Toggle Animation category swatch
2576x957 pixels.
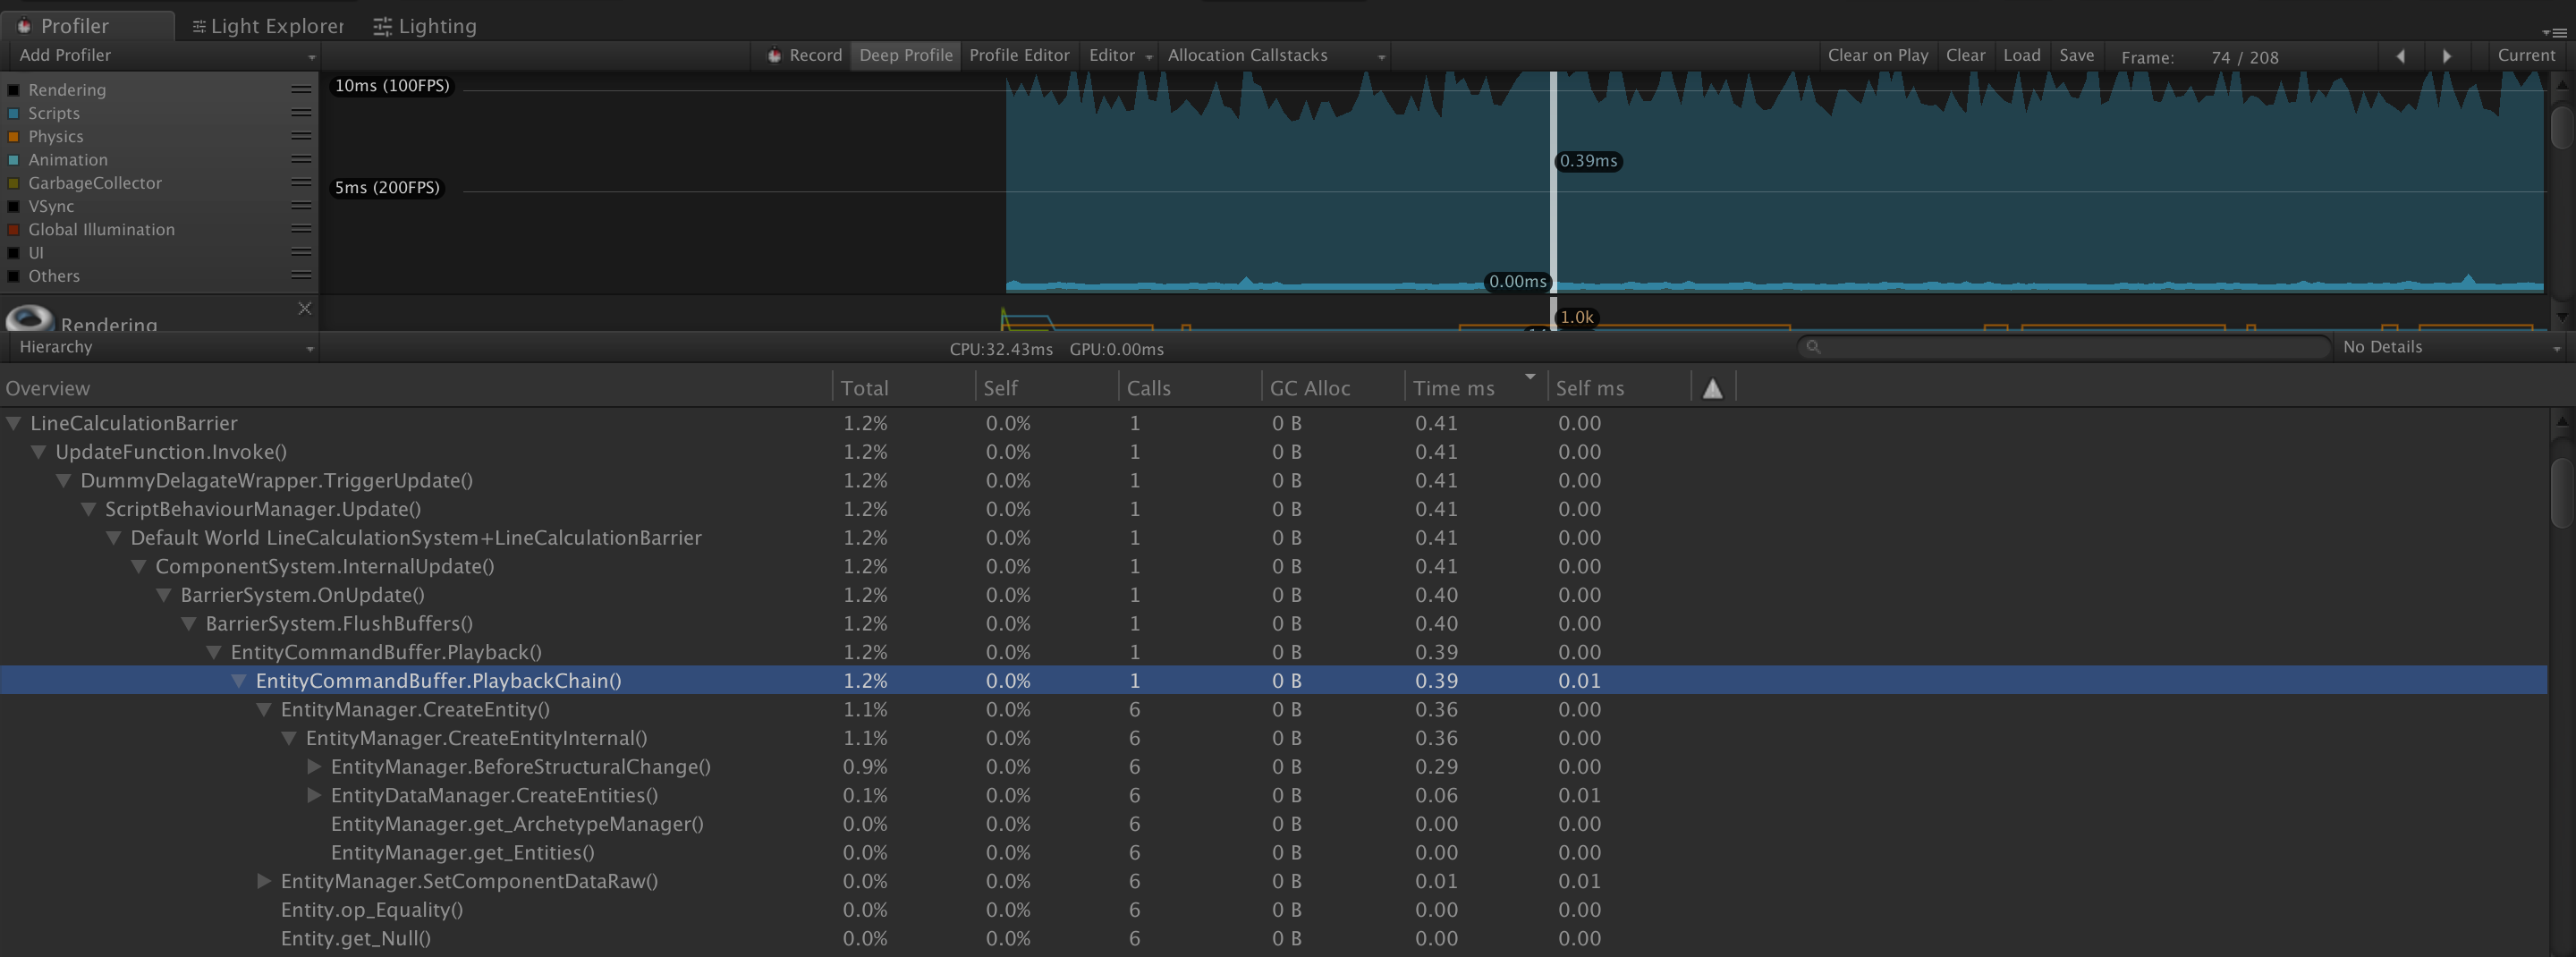(14, 160)
